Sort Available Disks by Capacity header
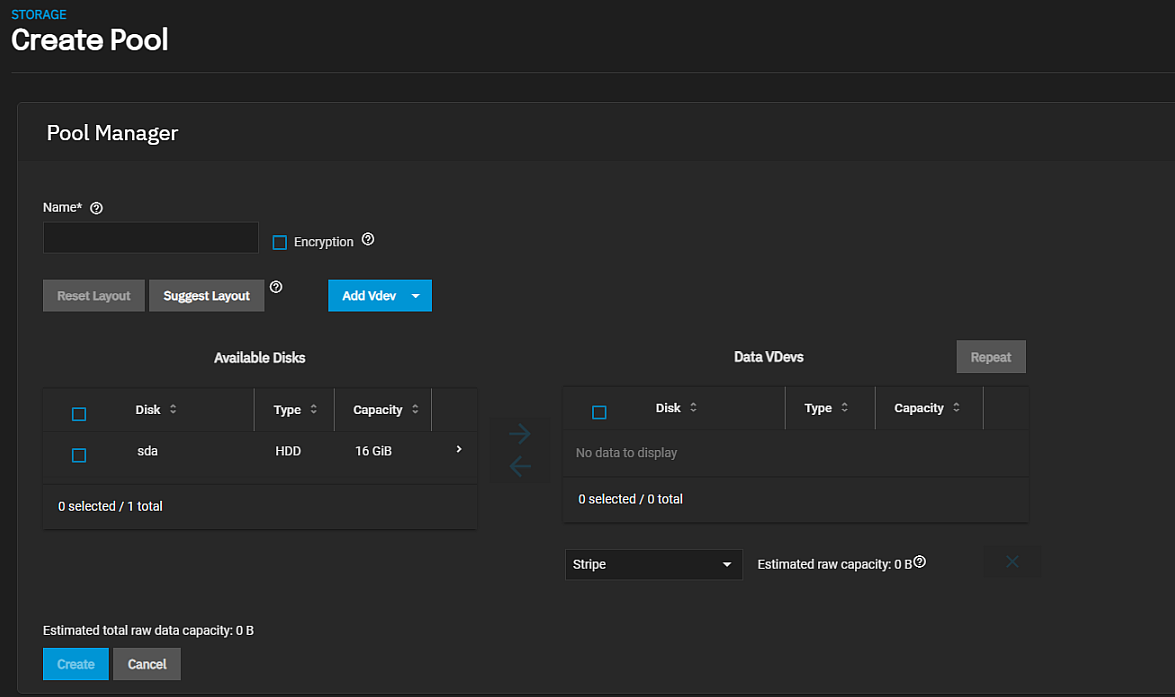Screen dimensions: 1175x697 379,410
